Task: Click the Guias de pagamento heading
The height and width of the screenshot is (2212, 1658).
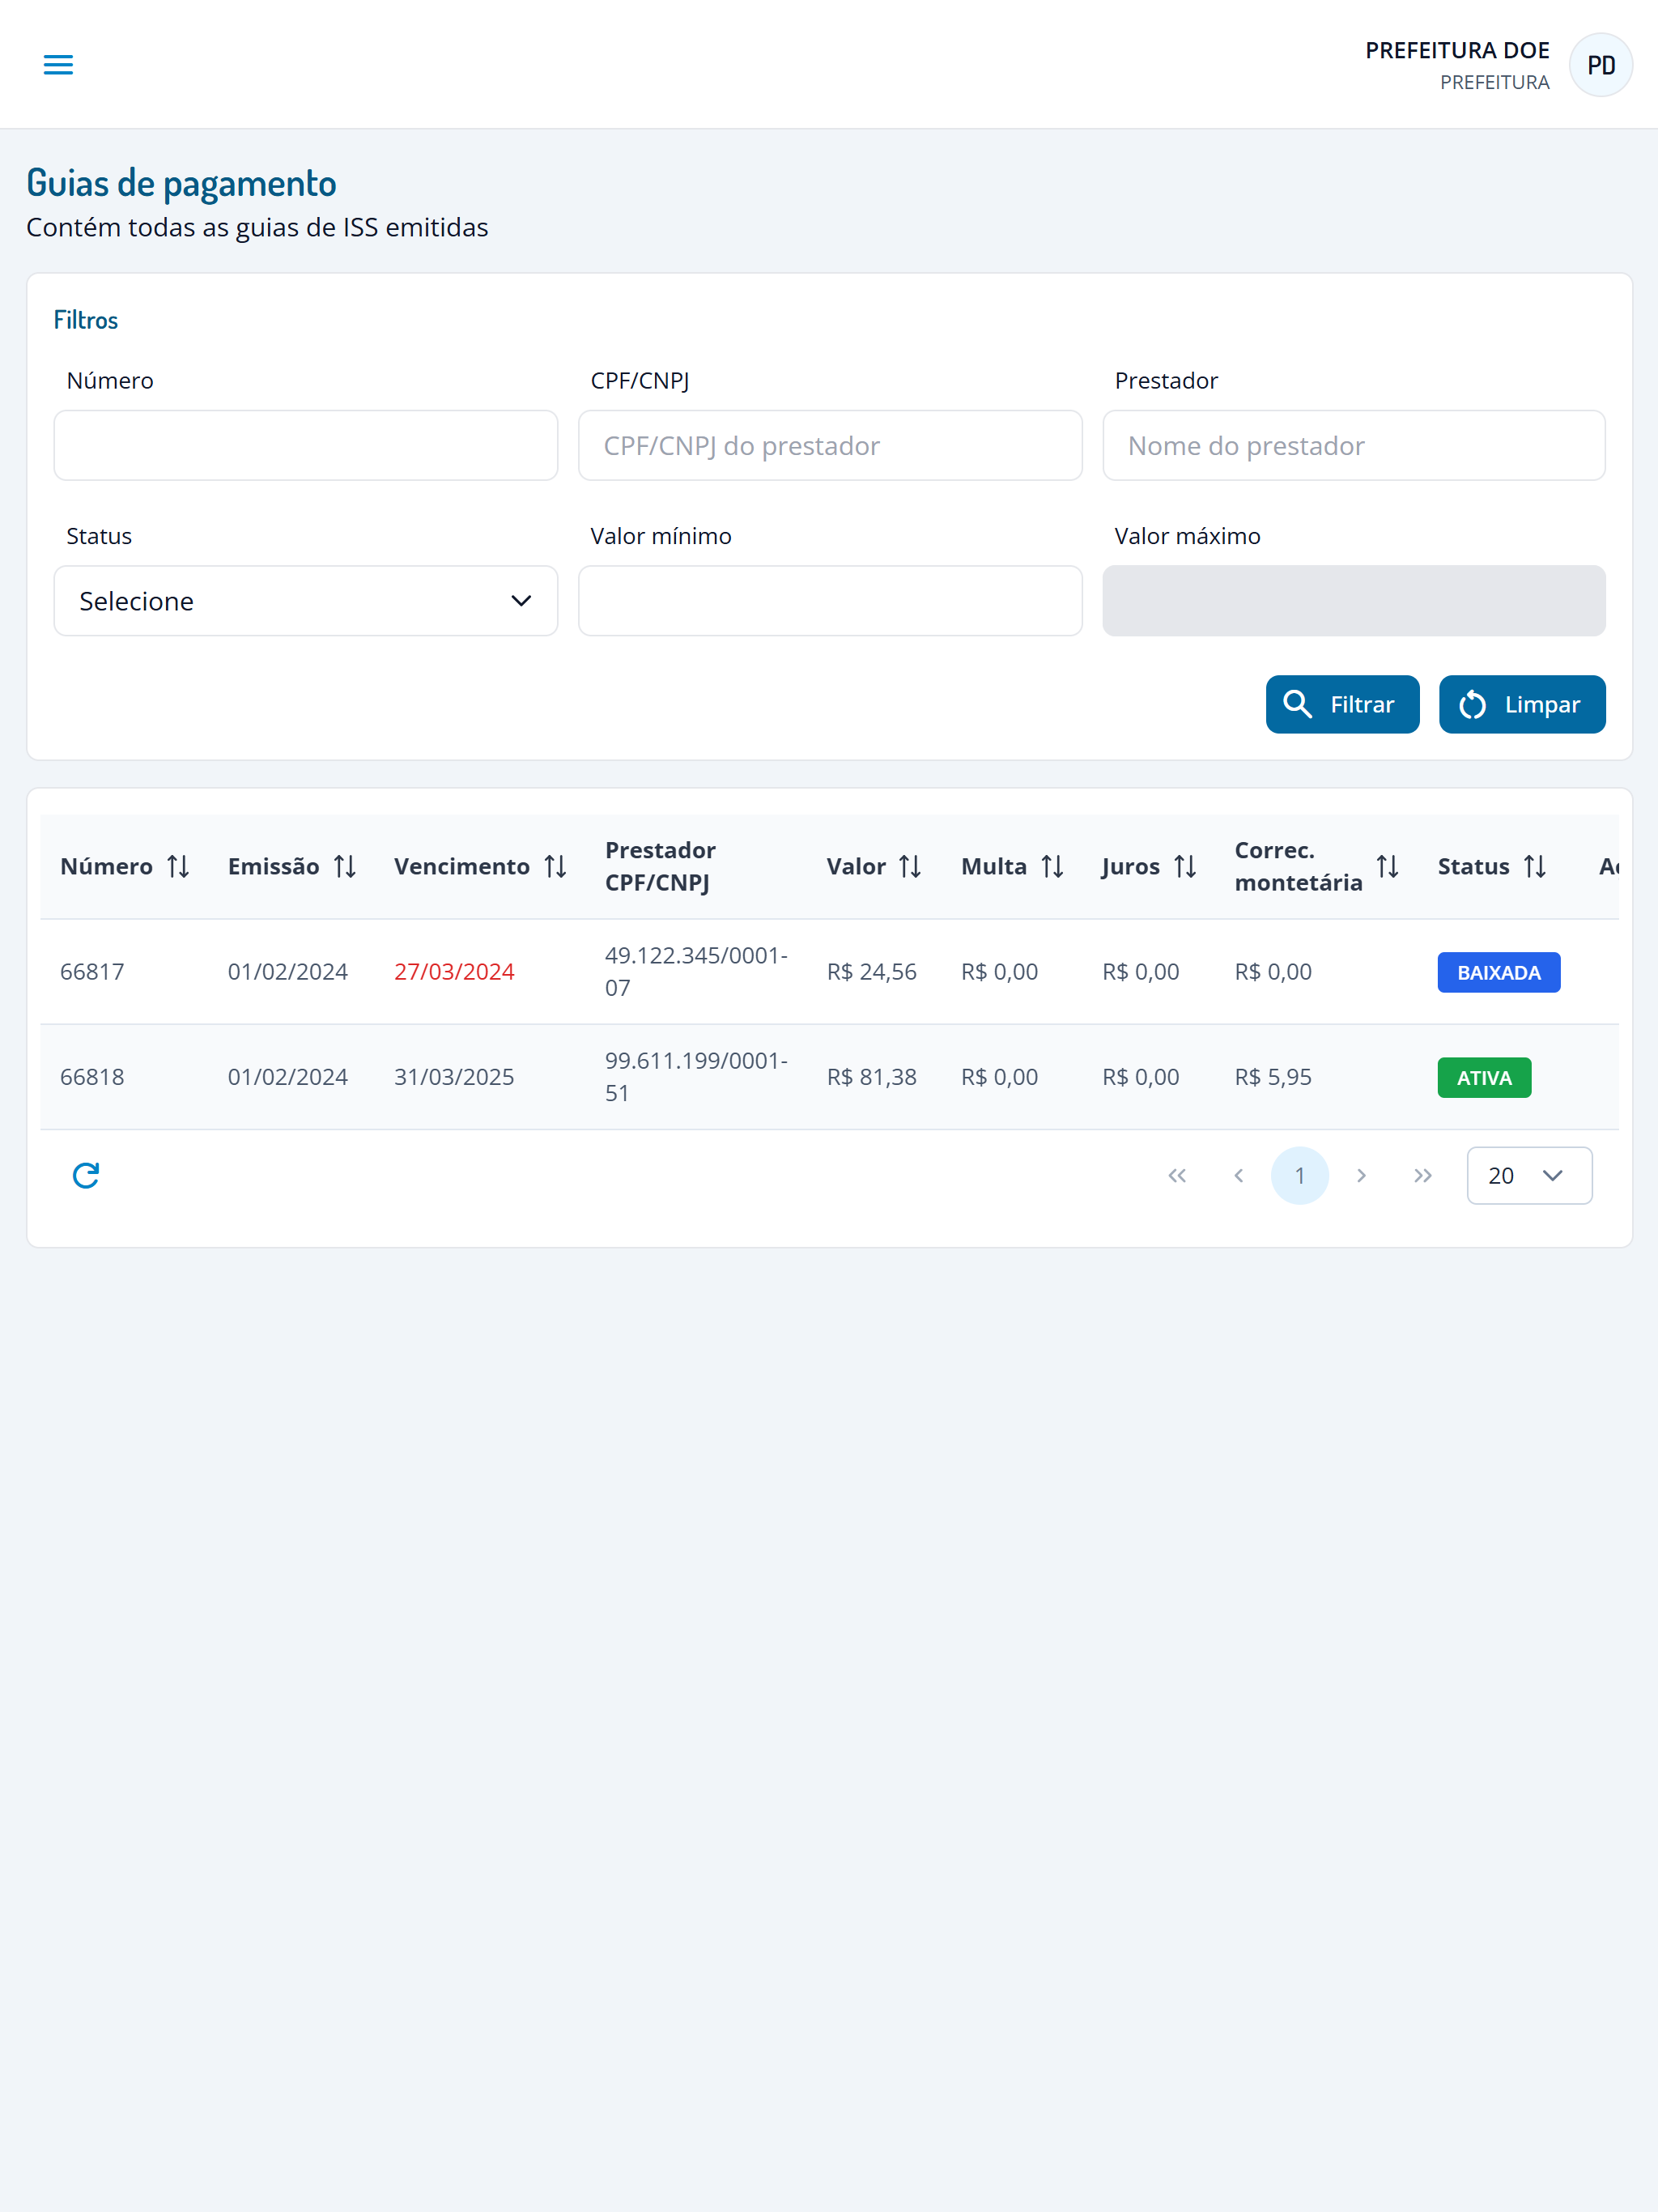Action: [x=181, y=183]
